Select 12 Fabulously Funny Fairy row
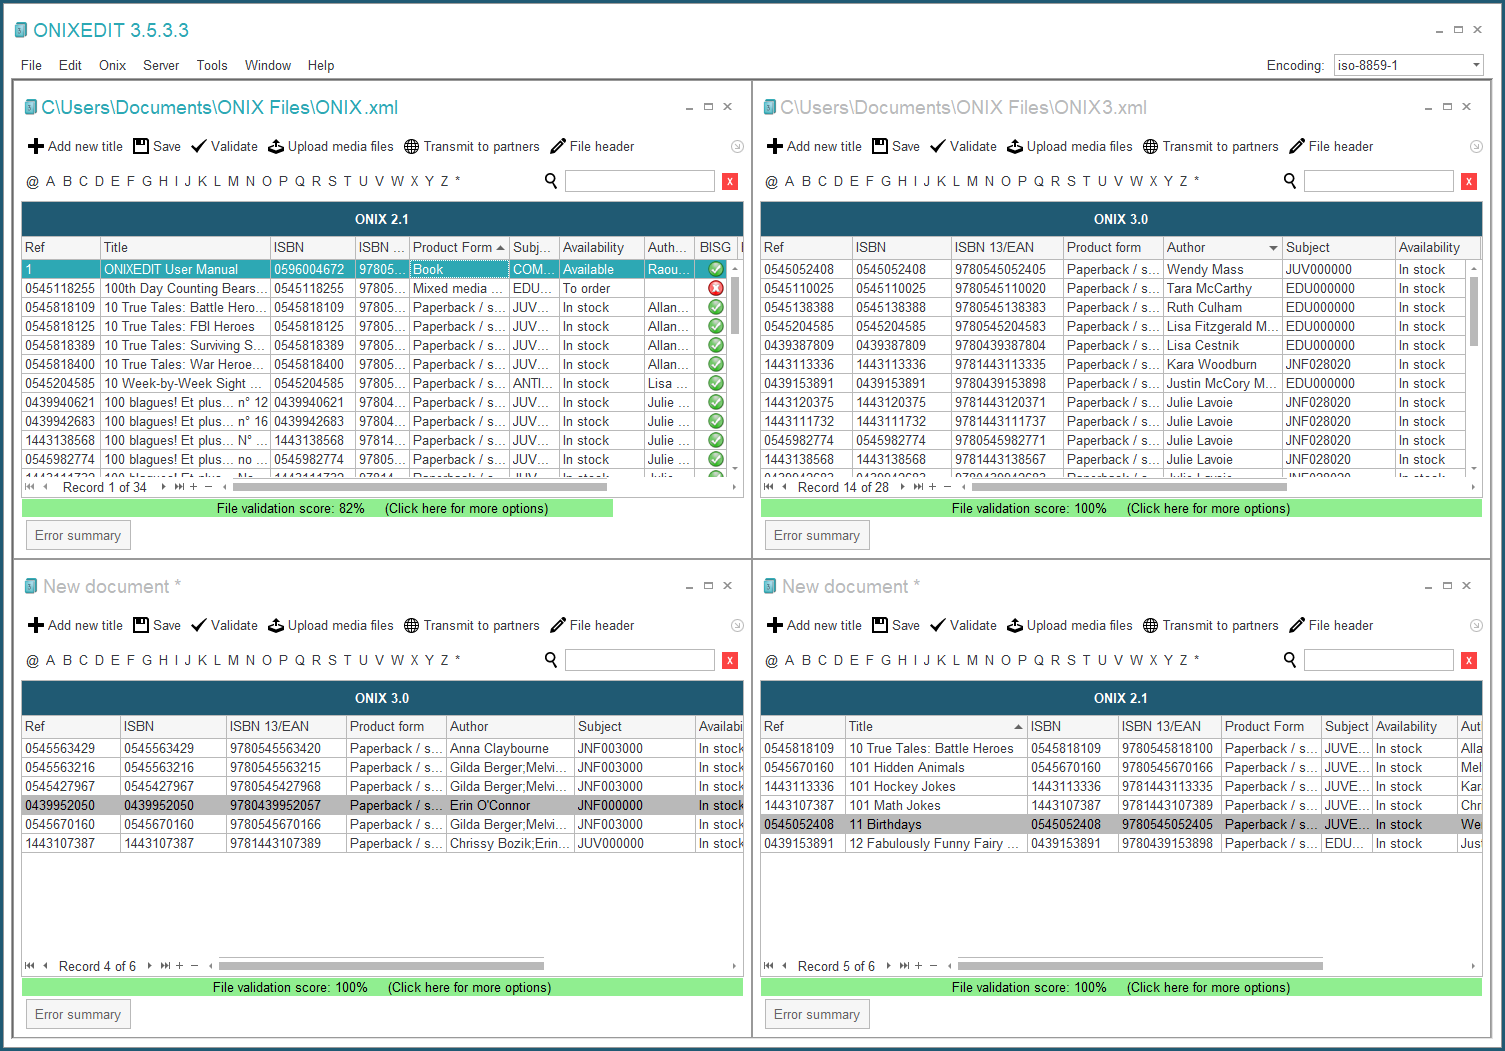1505x1051 pixels. coord(1121,843)
